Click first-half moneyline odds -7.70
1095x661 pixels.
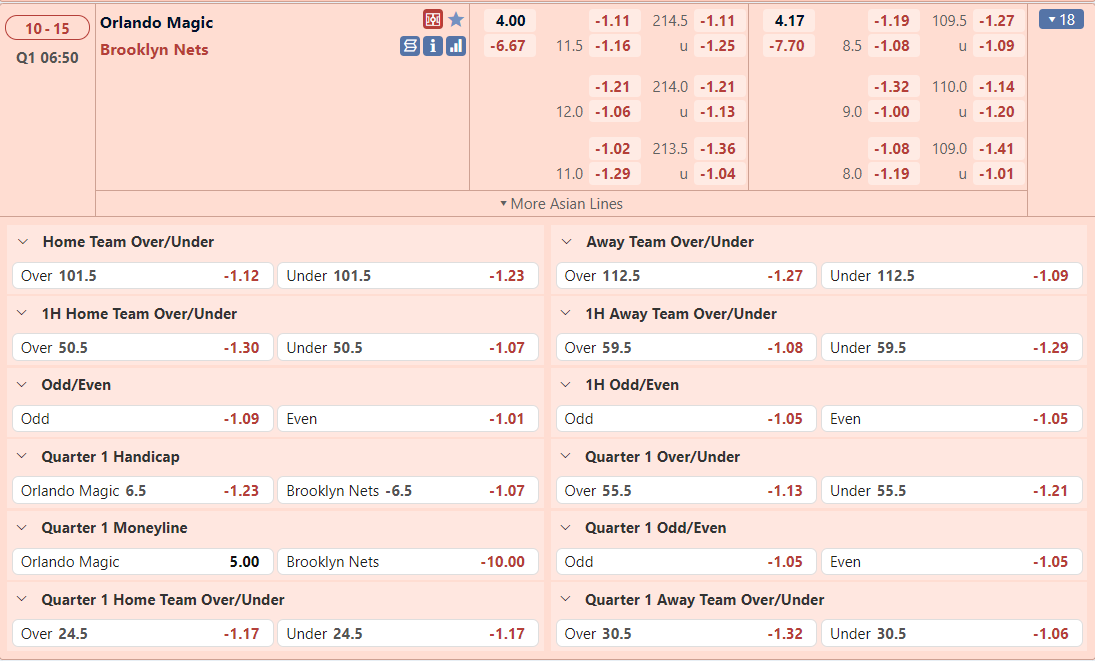(x=789, y=46)
